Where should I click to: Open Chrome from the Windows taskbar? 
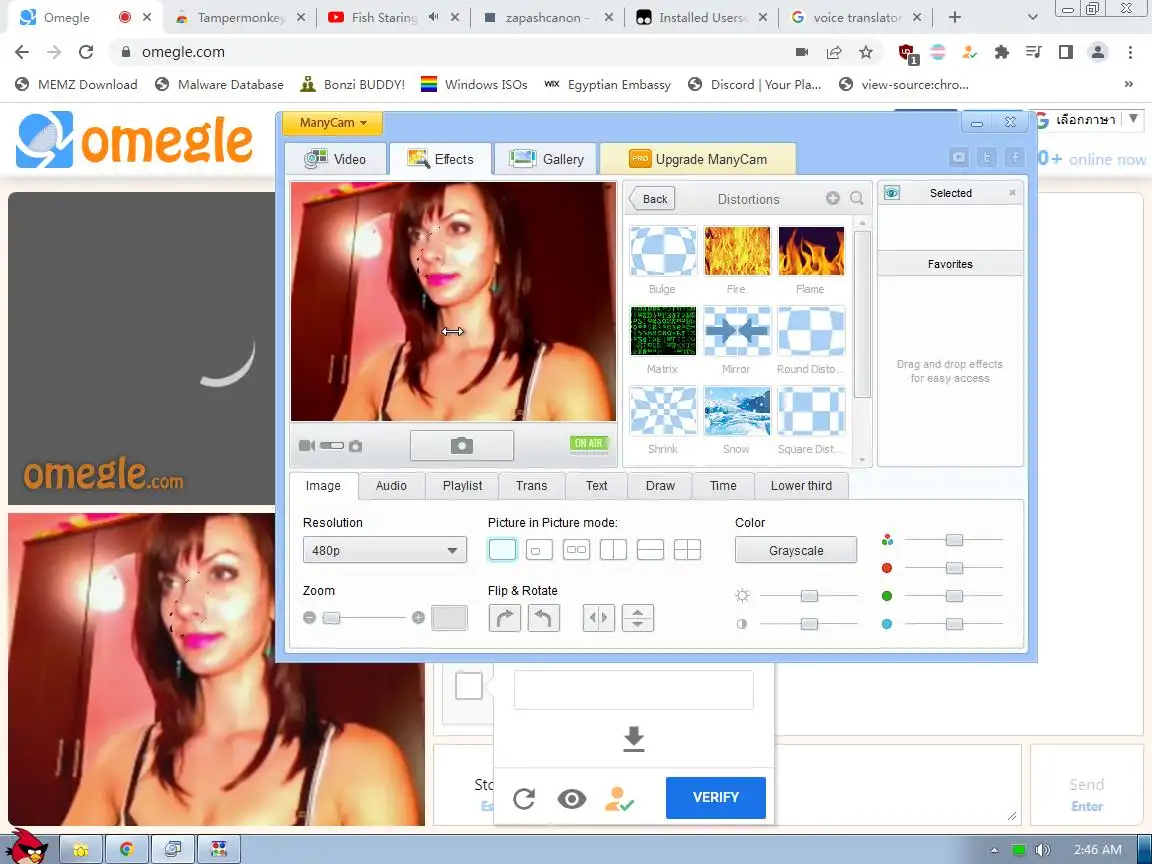pos(126,849)
